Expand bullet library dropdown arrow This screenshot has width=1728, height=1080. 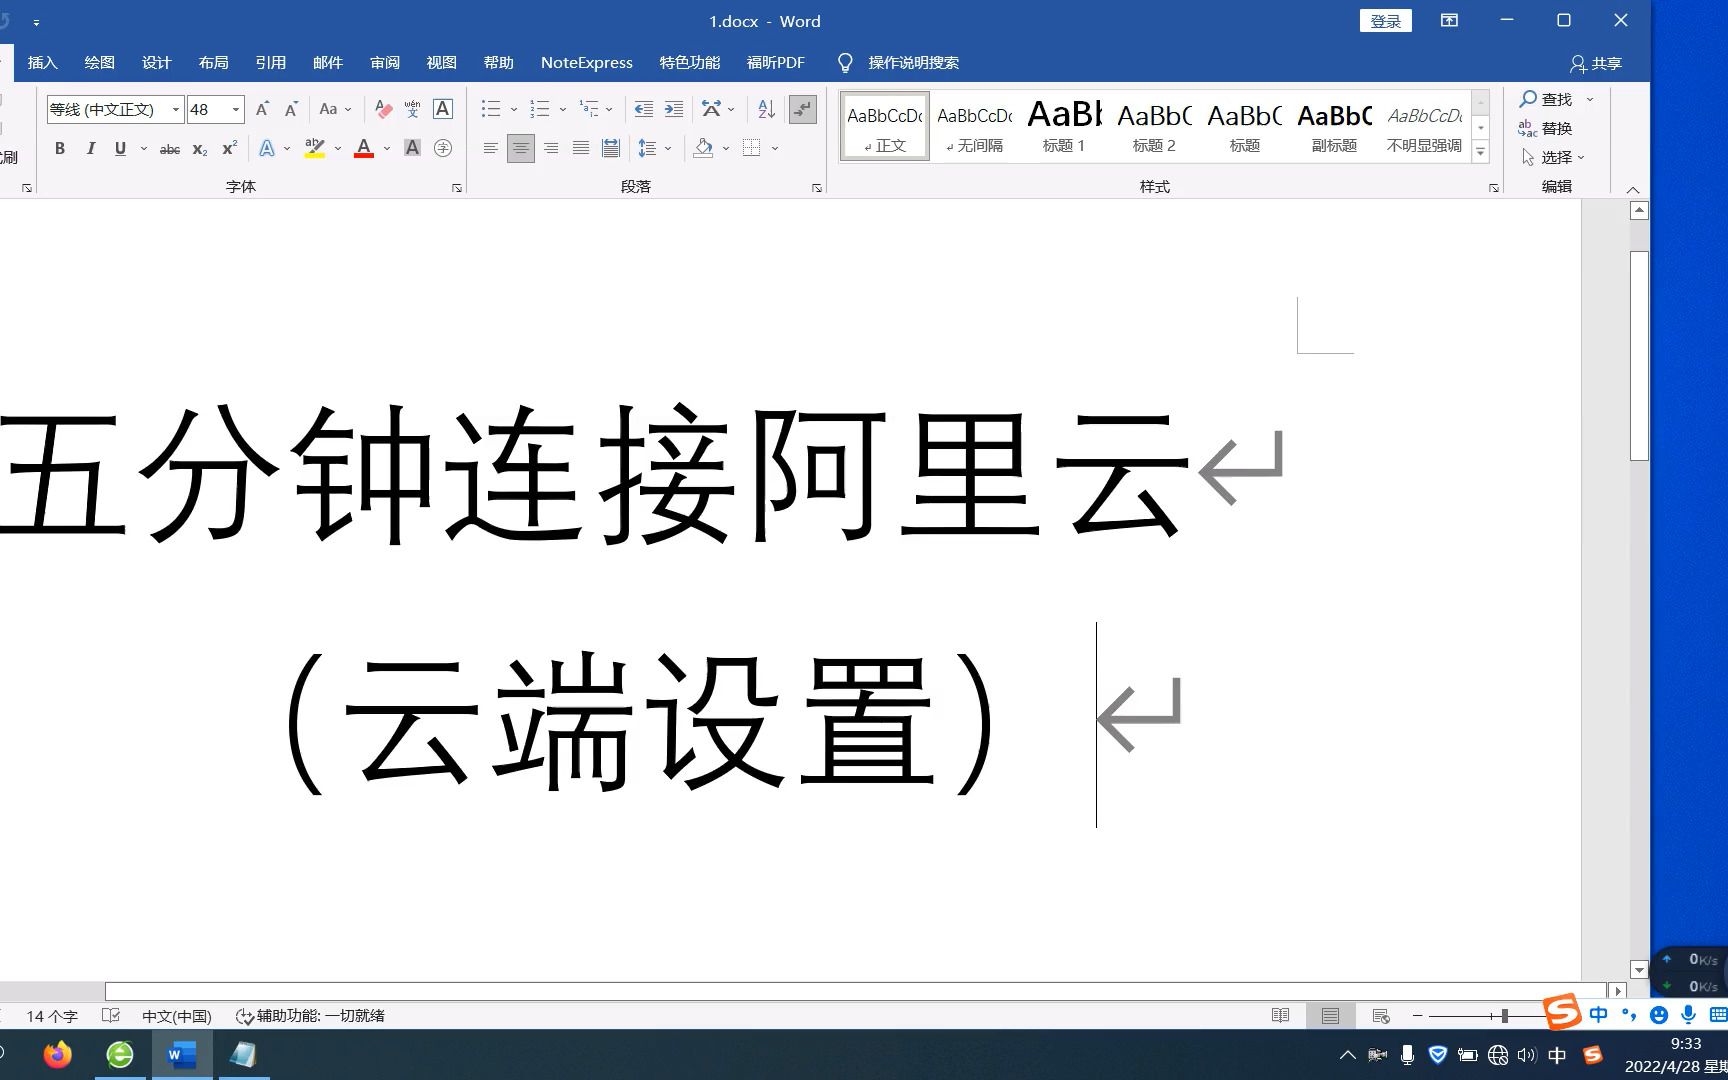pos(514,109)
